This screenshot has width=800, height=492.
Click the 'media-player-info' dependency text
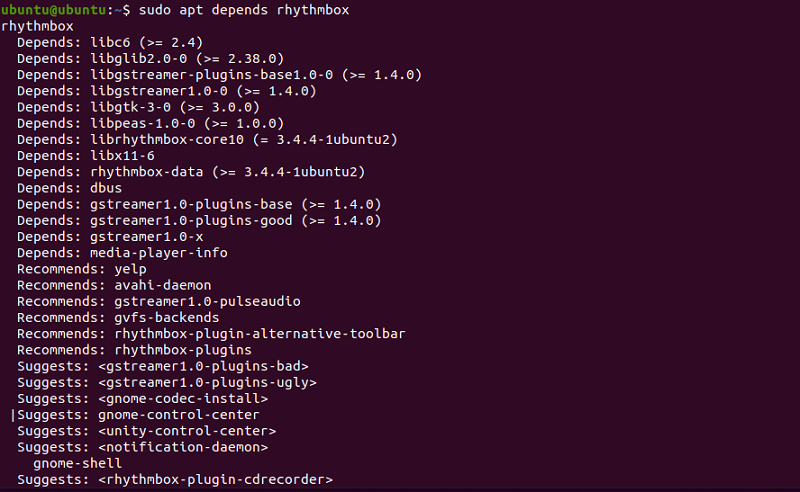160,253
